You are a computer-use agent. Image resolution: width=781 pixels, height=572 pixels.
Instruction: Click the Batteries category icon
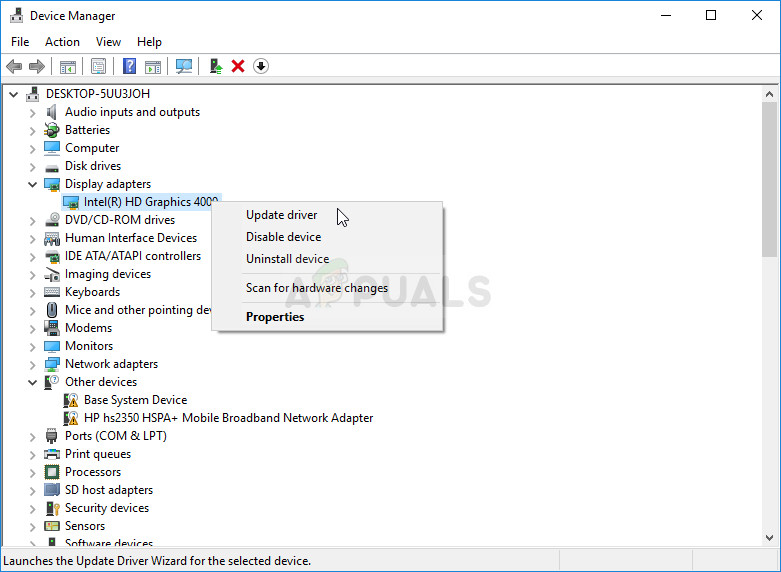(52, 130)
